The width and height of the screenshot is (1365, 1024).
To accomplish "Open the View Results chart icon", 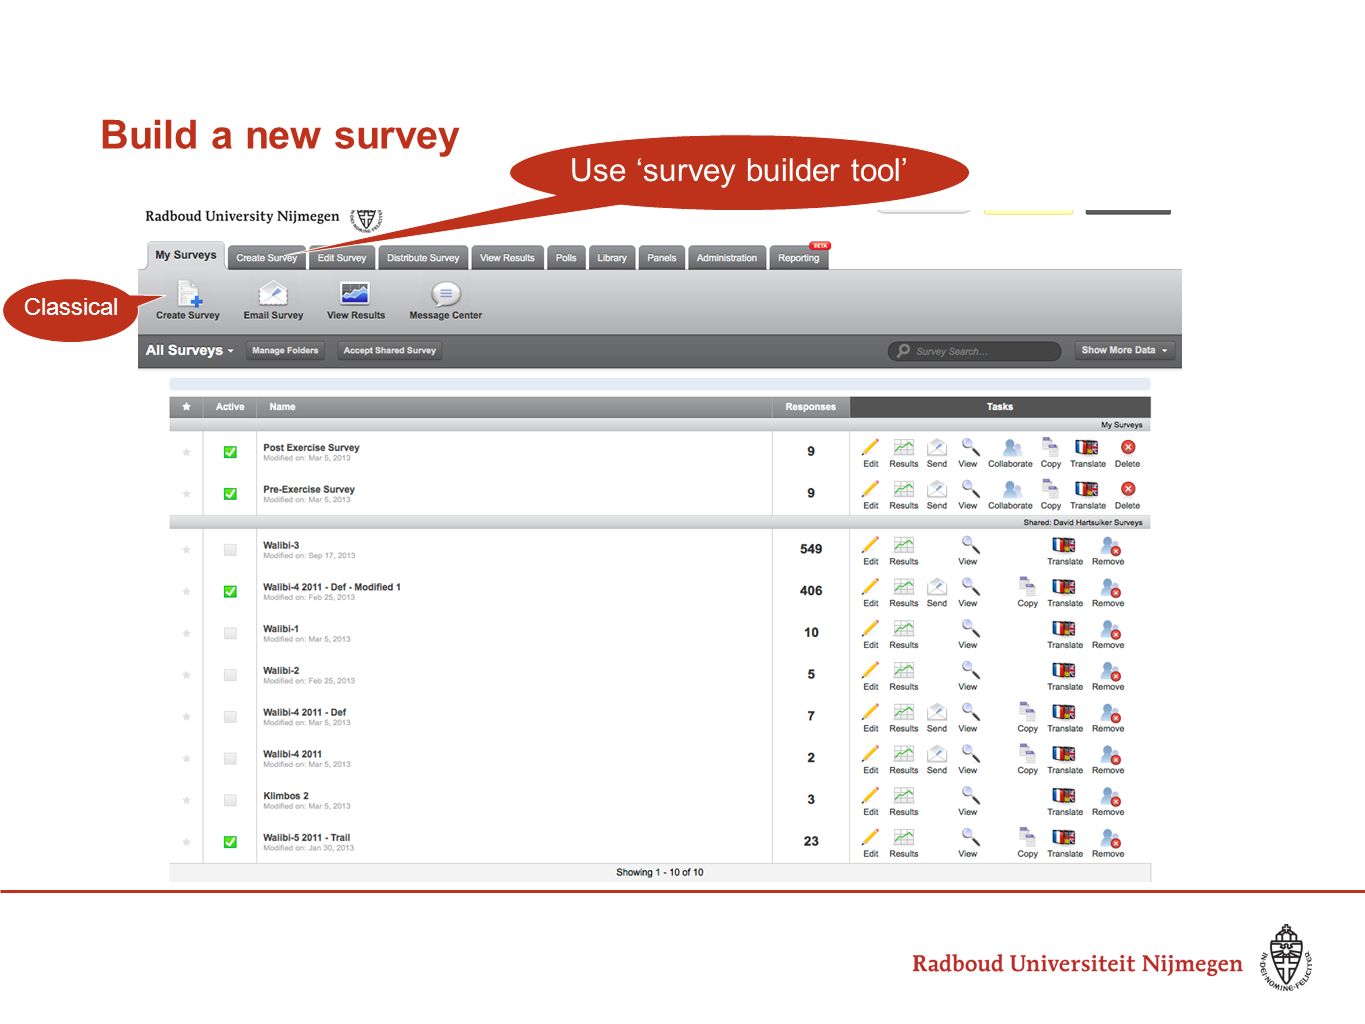I will 355,293.
